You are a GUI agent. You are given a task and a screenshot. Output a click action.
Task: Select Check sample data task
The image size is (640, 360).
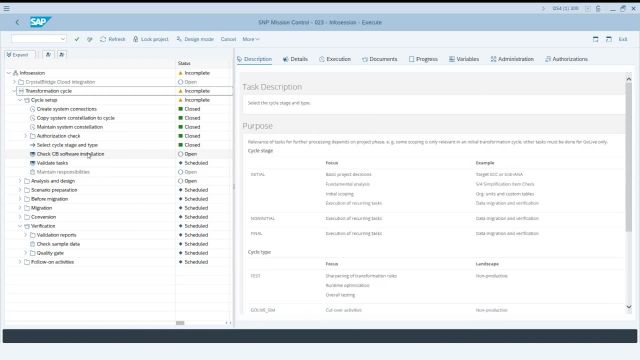click(58, 244)
